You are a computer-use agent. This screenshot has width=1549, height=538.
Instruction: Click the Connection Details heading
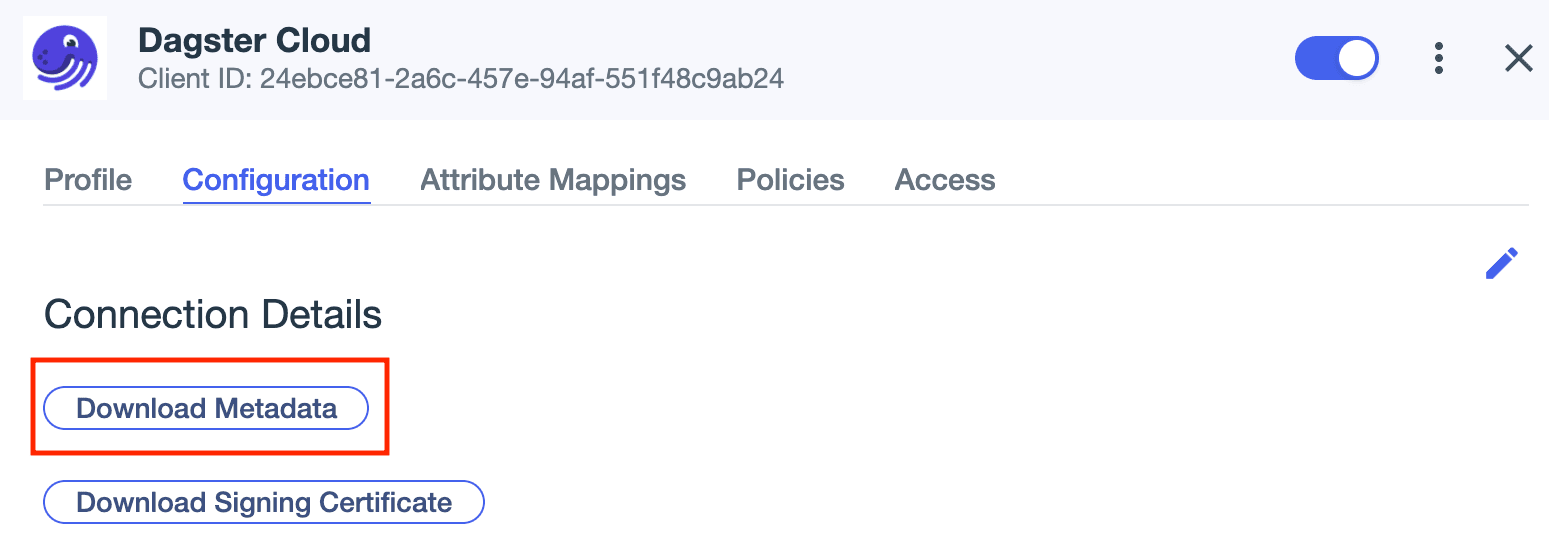pos(213,315)
